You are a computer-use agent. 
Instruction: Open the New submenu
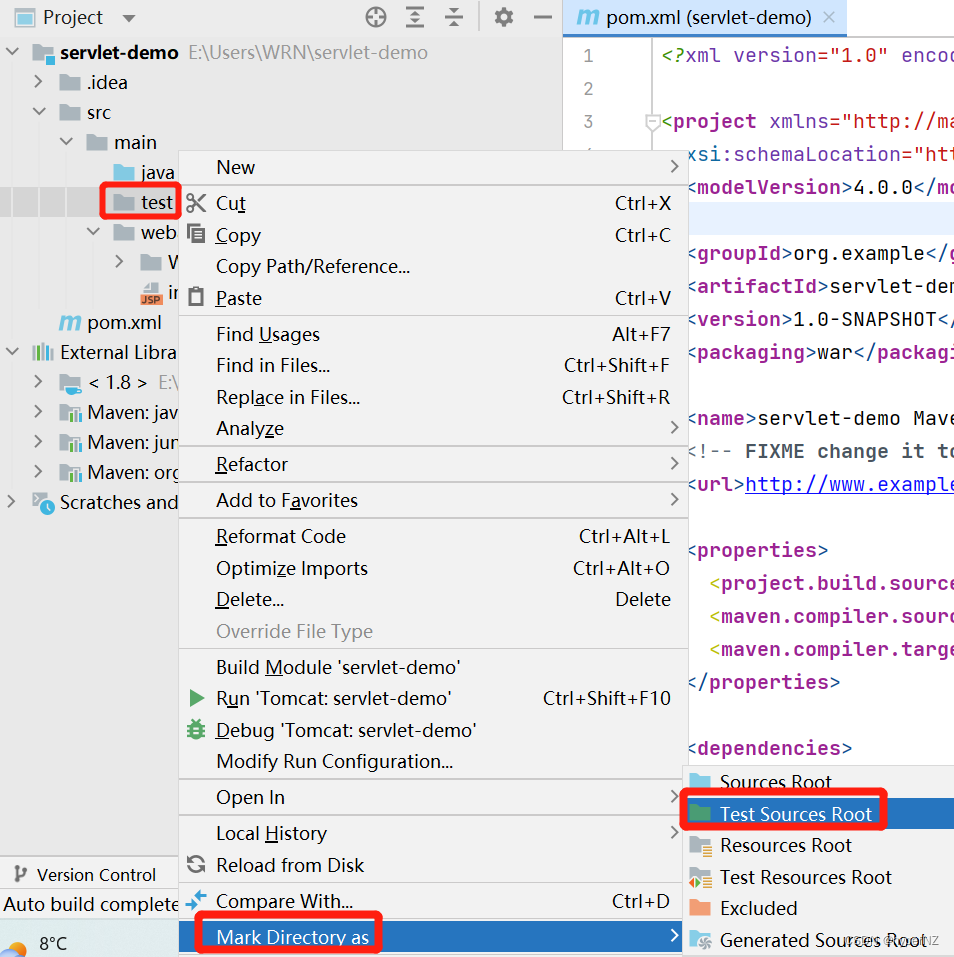point(433,167)
